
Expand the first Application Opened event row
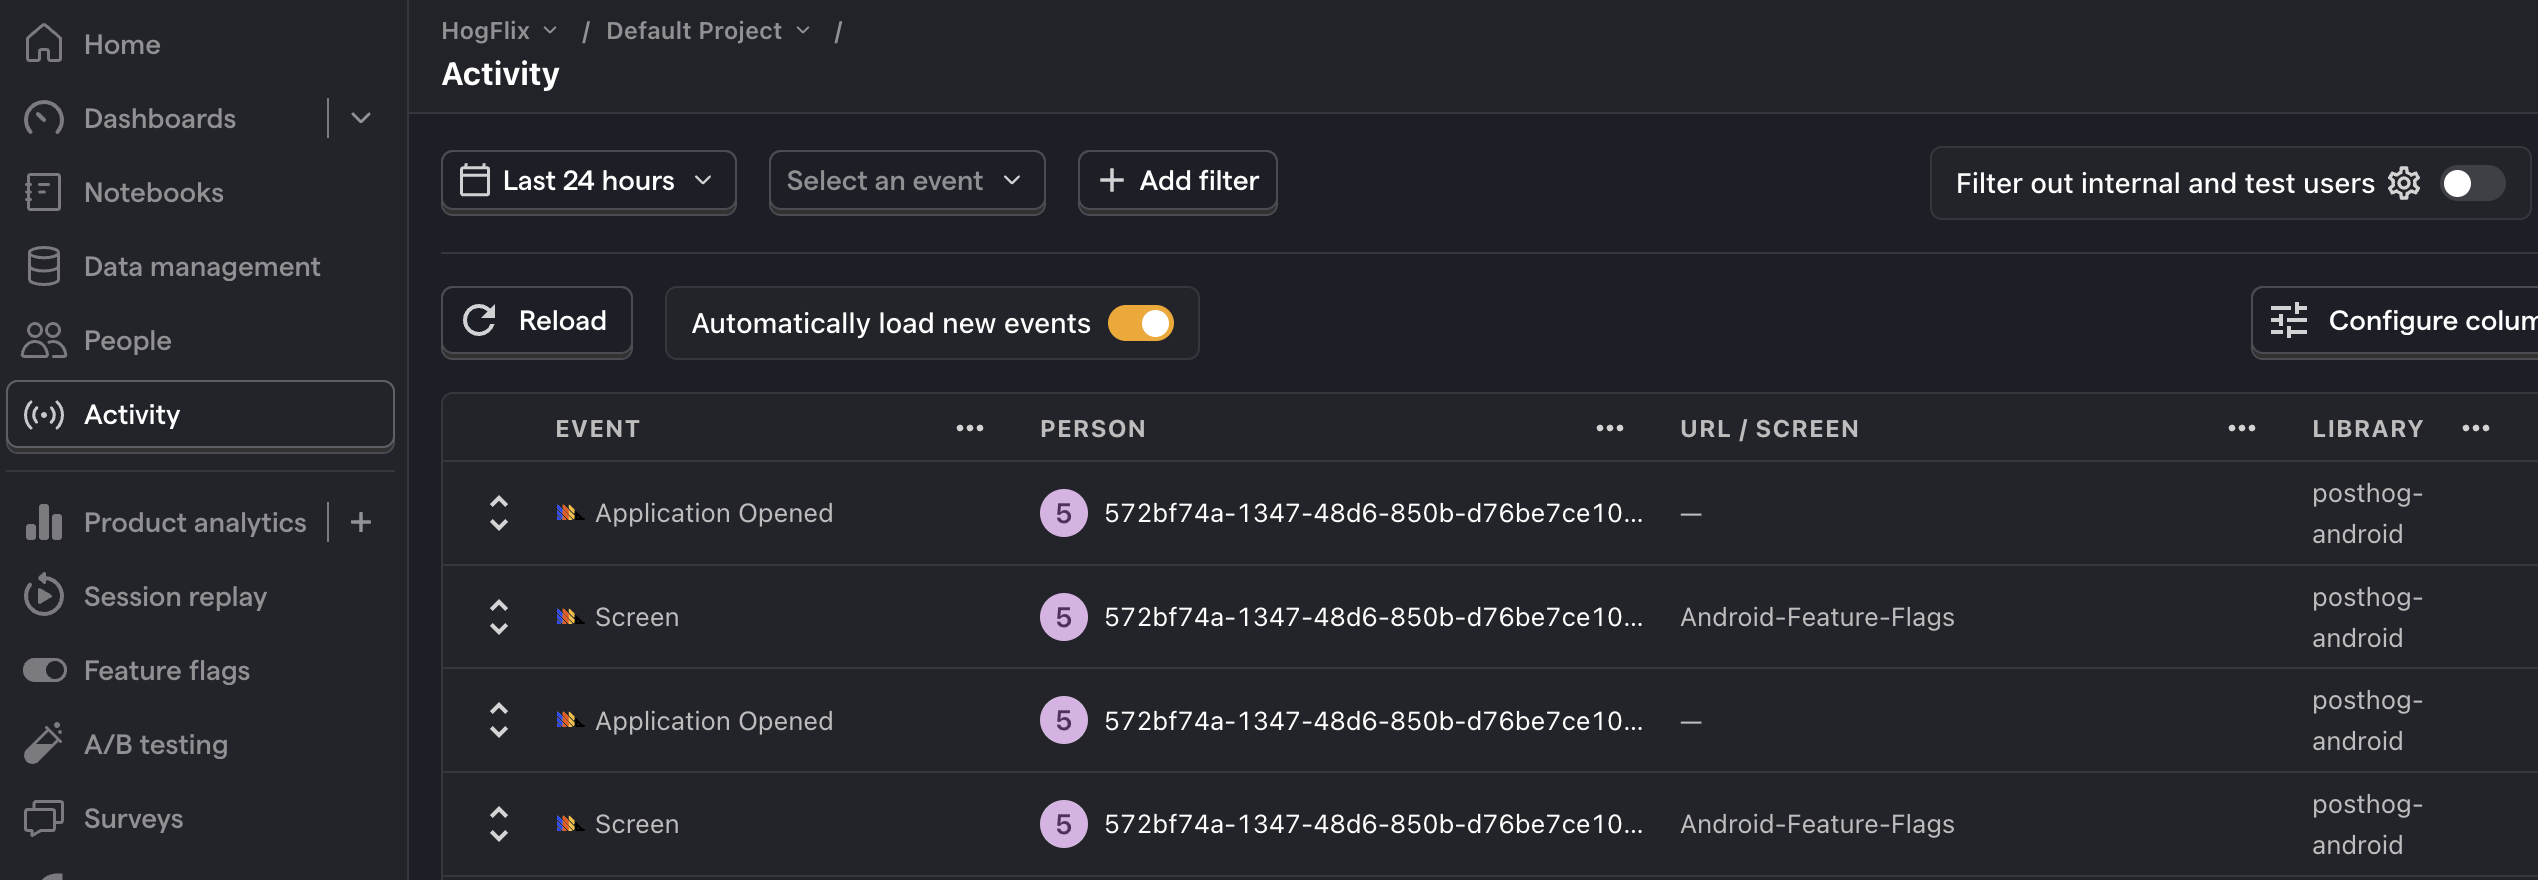pyautogui.click(x=499, y=513)
